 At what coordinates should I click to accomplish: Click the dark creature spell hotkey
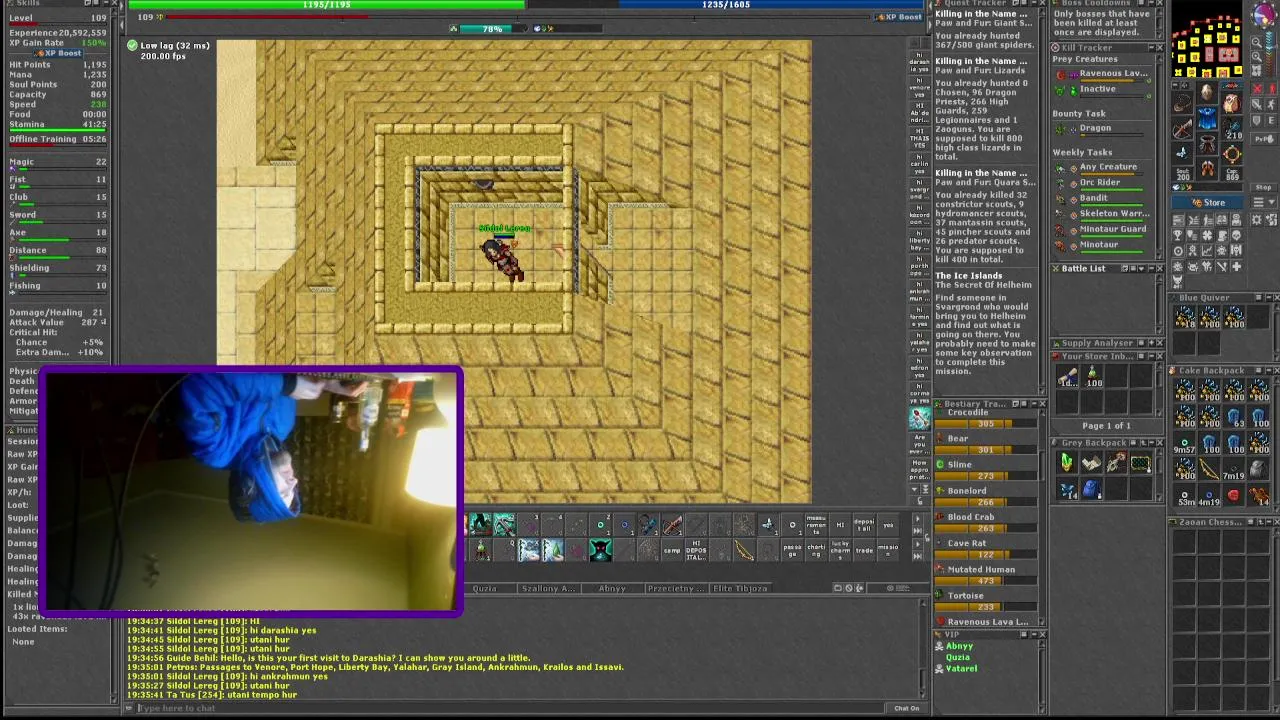click(x=601, y=550)
